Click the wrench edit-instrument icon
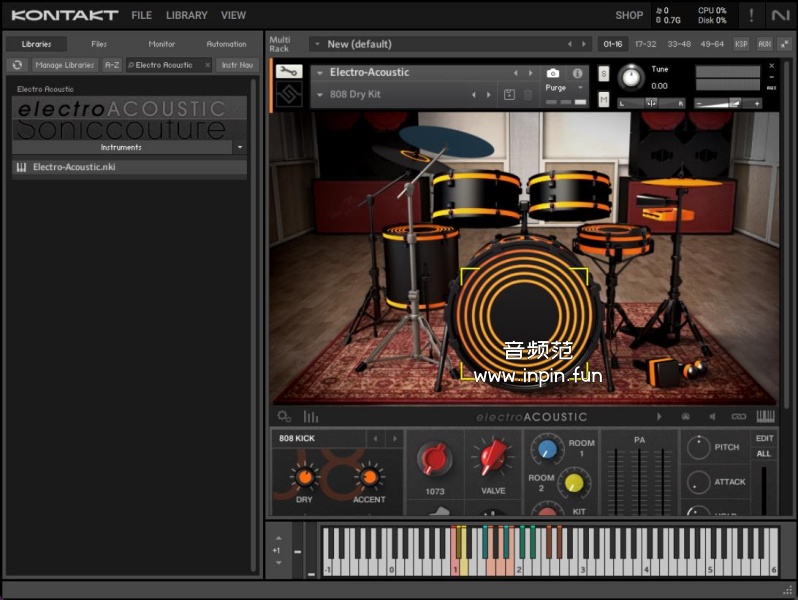The image size is (798, 600). (289, 72)
